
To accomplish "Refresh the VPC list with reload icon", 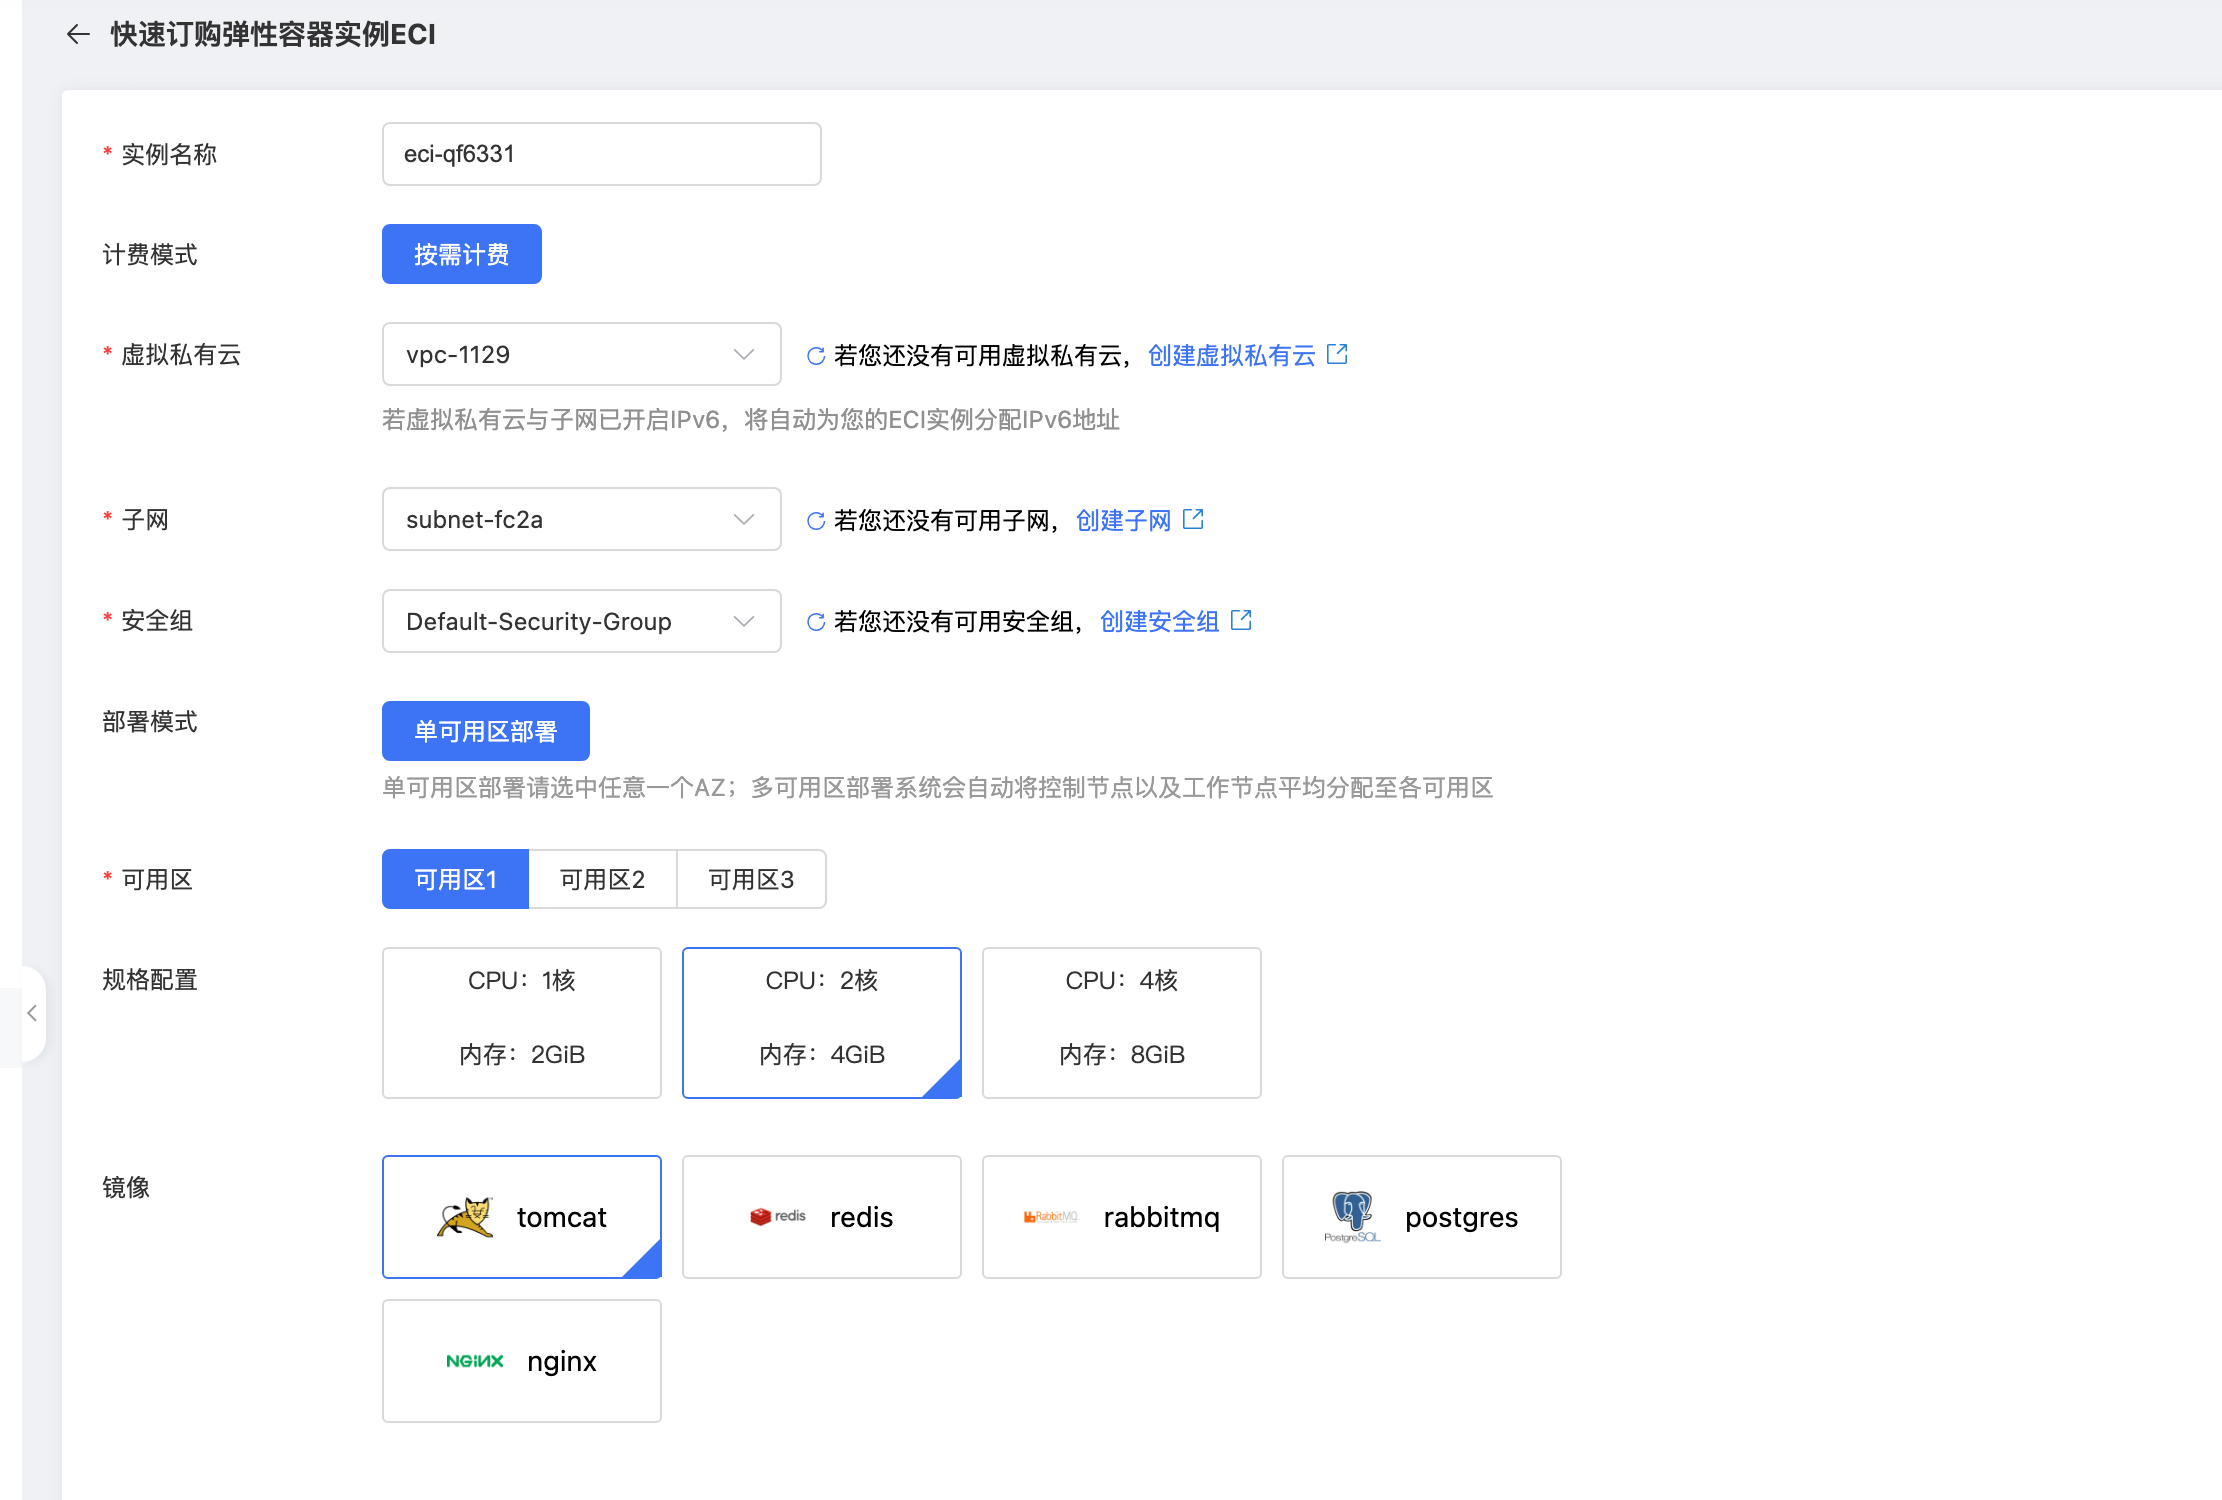I will (816, 356).
